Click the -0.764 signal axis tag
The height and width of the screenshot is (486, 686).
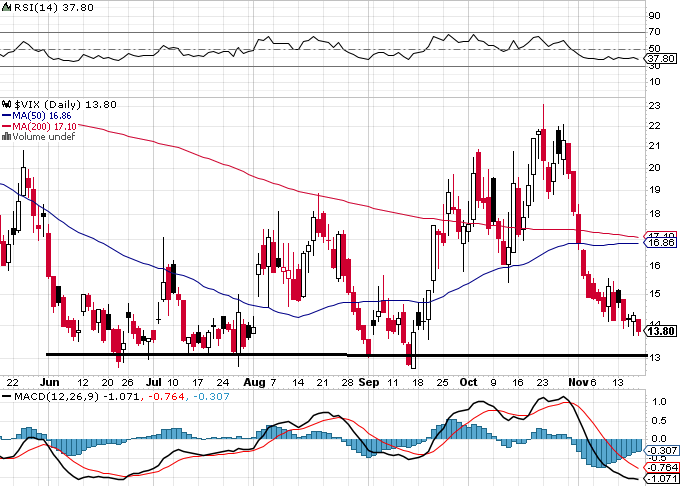click(663, 467)
